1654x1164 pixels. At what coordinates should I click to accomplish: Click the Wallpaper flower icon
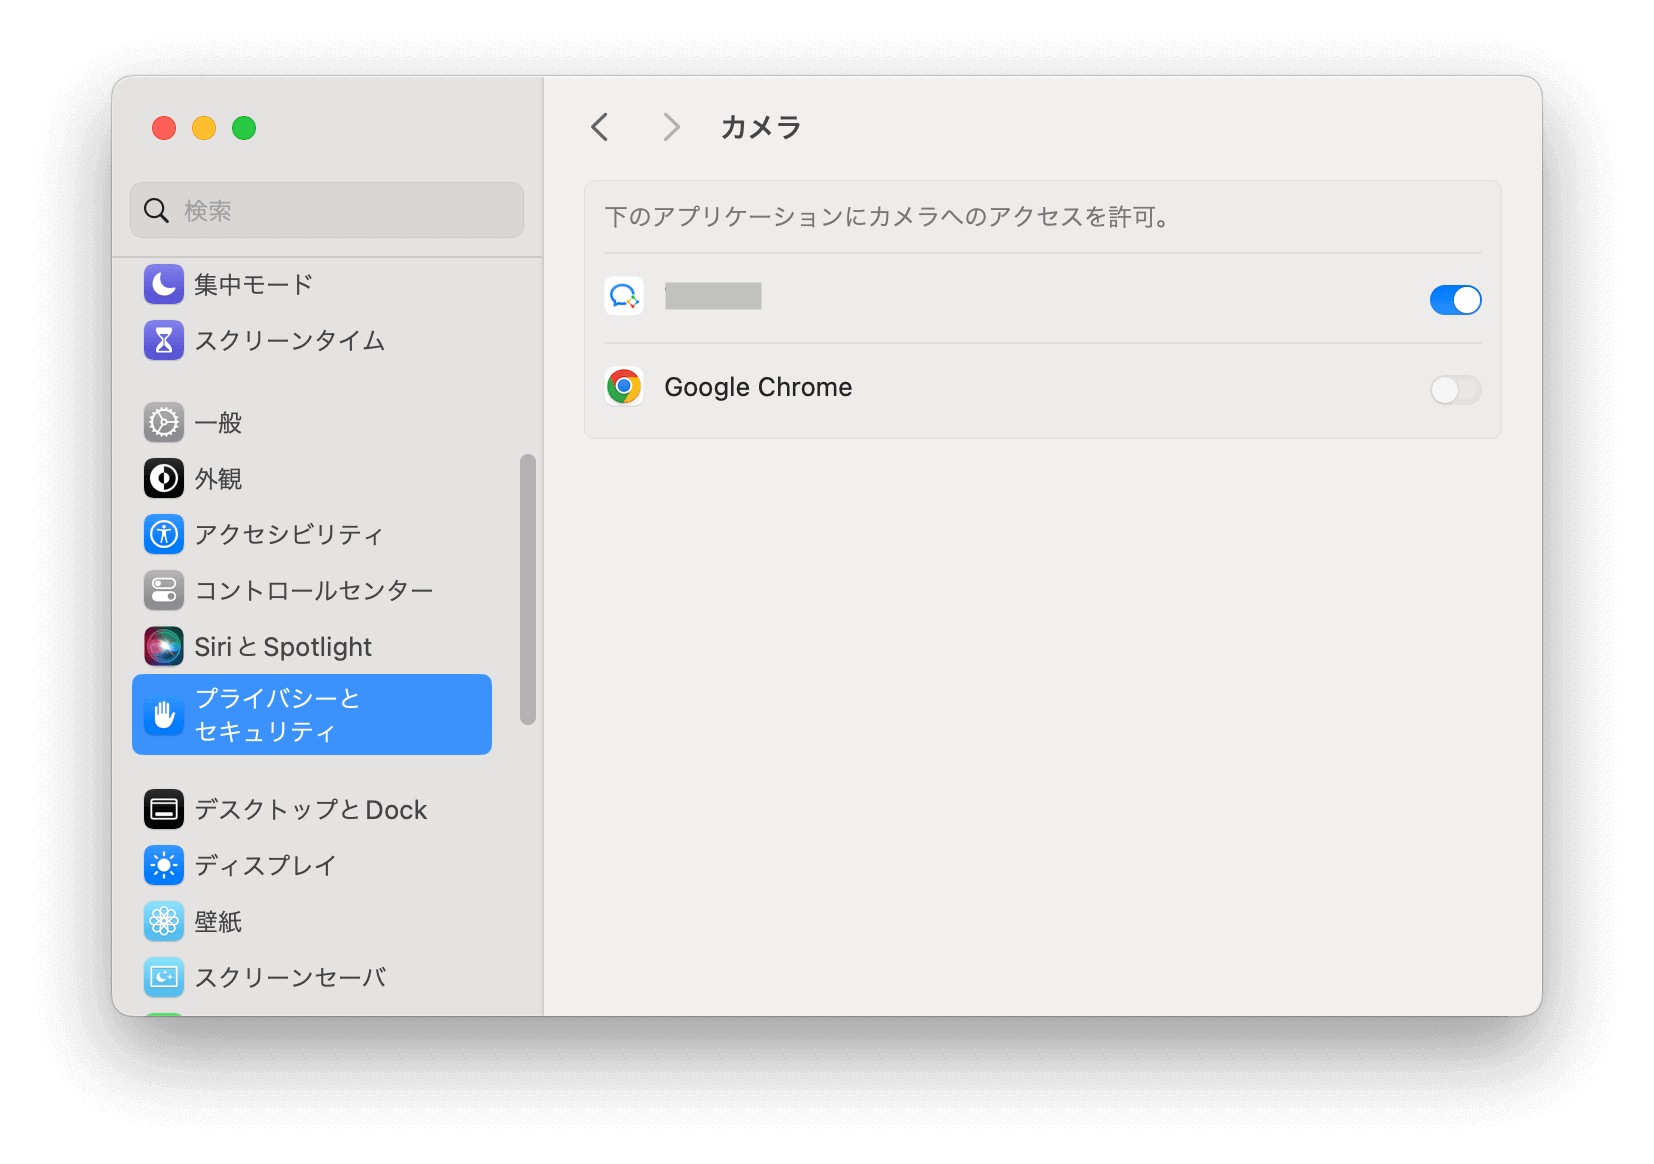(x=164, y=921)
